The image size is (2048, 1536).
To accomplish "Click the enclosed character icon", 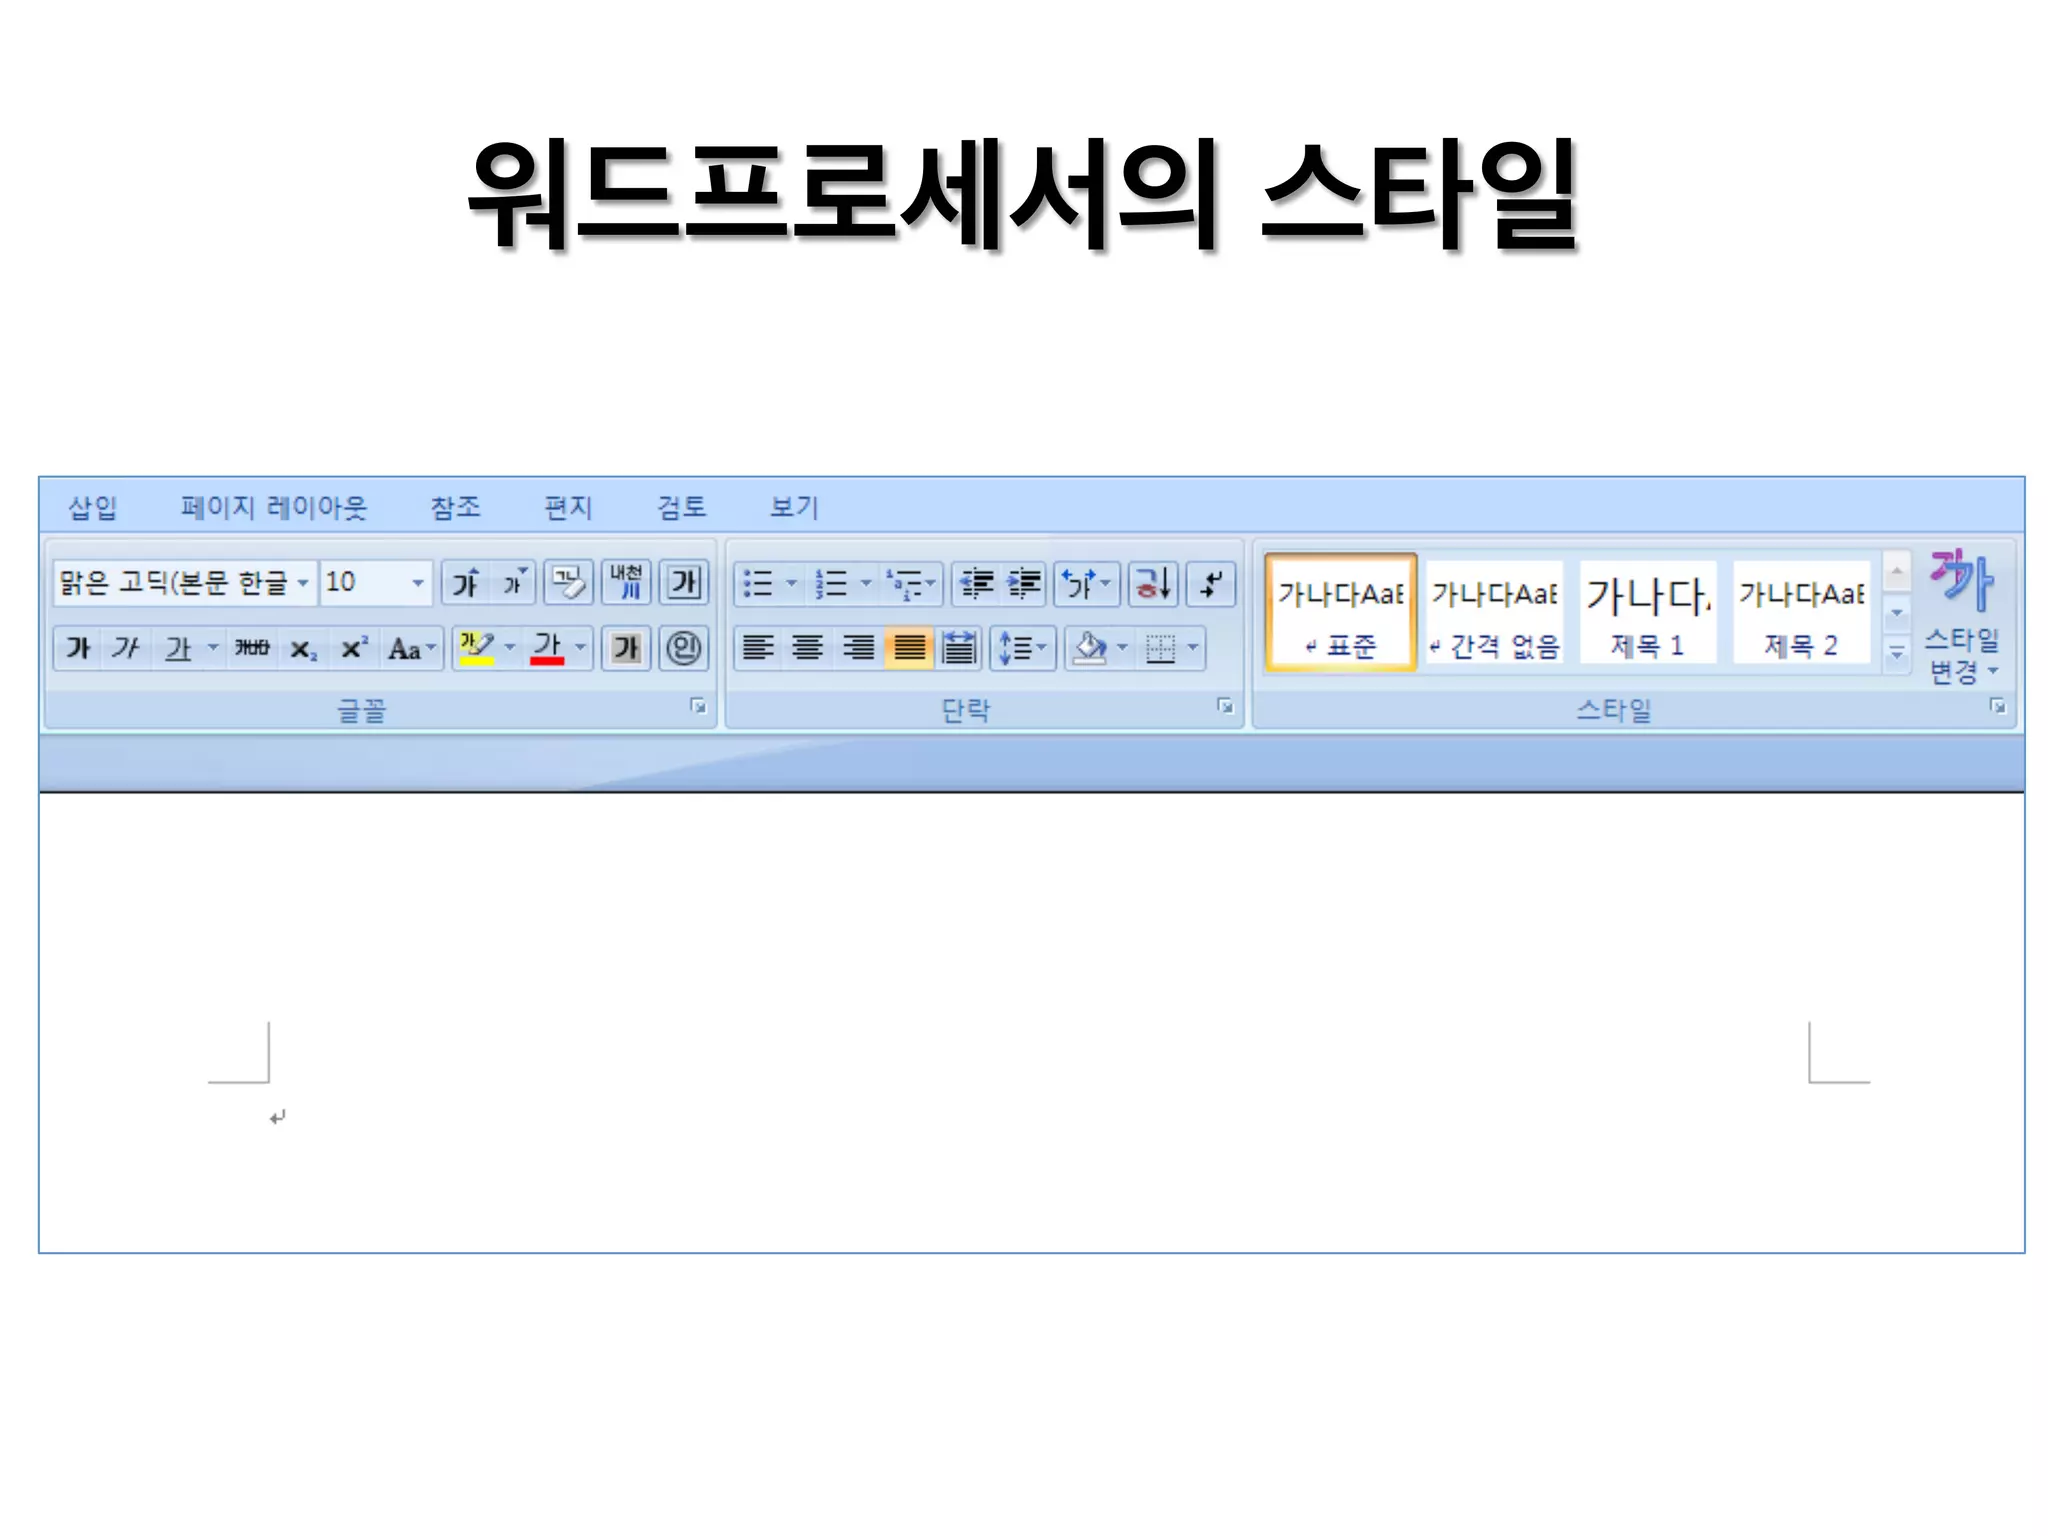I will [x=684, y=648].
